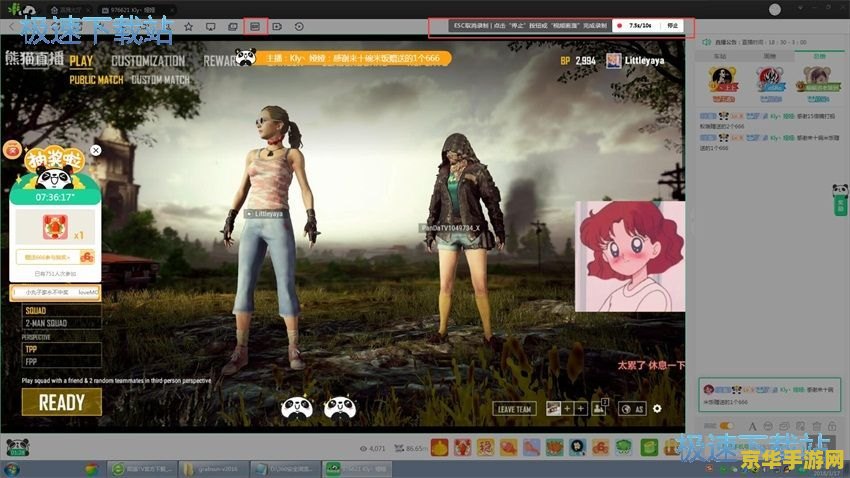Open the emoji picker in chat
850x478 pixels.
click(768, 427)
